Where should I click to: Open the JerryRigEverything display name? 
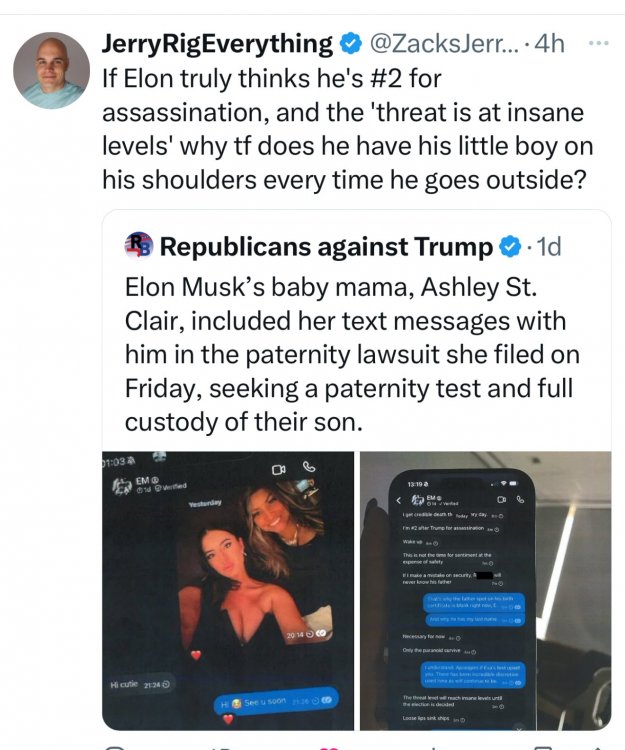coord(217,44)
